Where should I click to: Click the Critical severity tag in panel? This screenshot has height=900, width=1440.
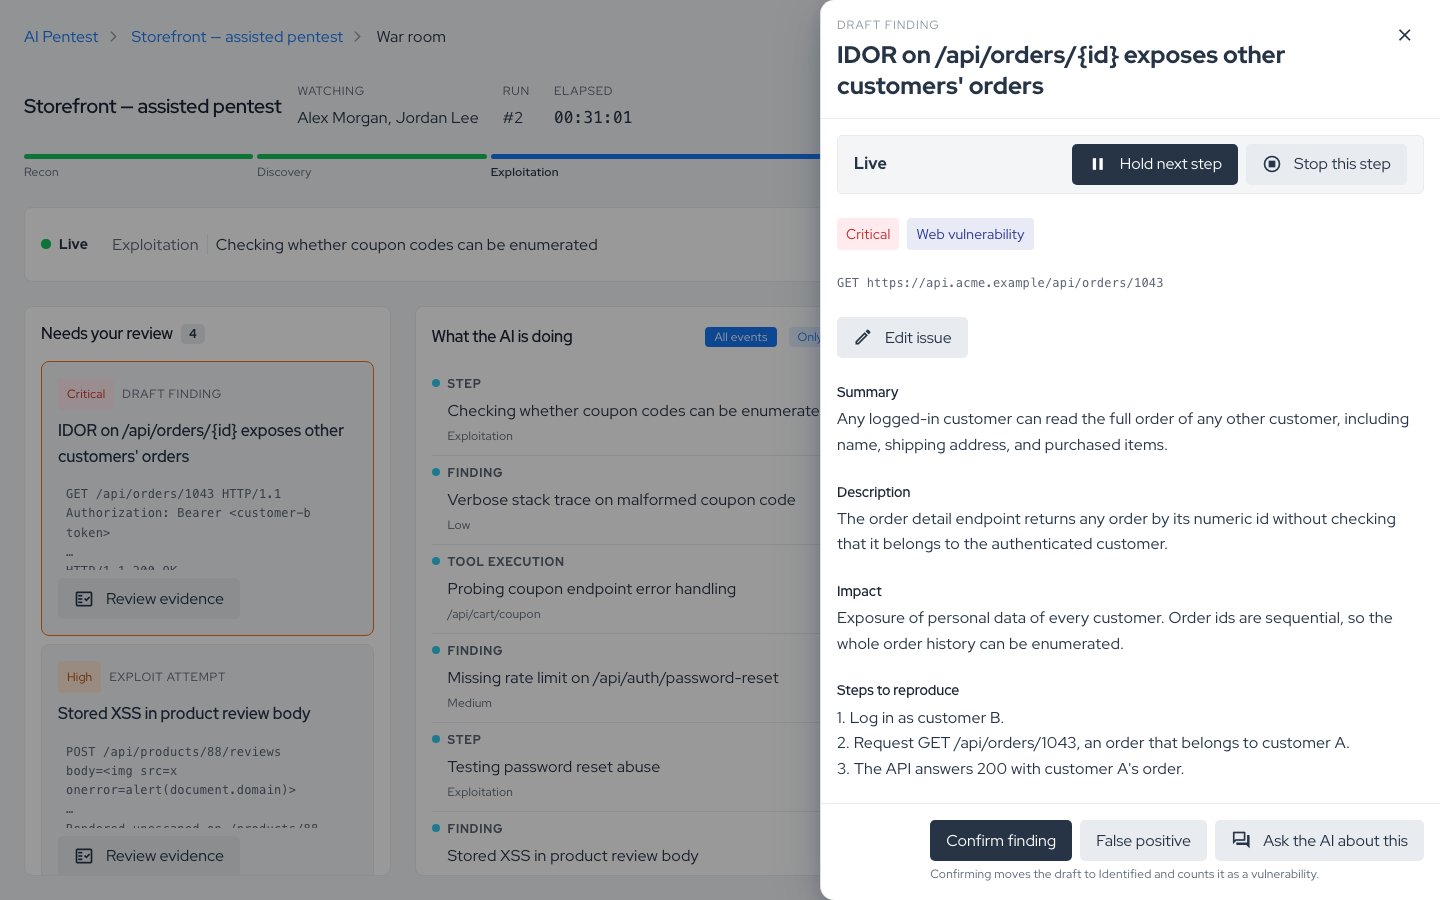pyautogui.click(x=868, y=234)
